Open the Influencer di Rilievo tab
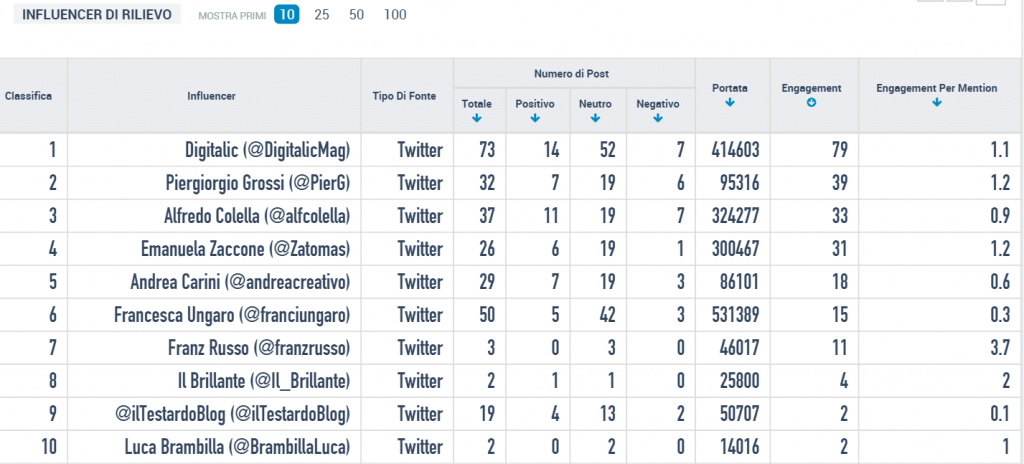Viewport: 1024px width, 464px height. 97,15
